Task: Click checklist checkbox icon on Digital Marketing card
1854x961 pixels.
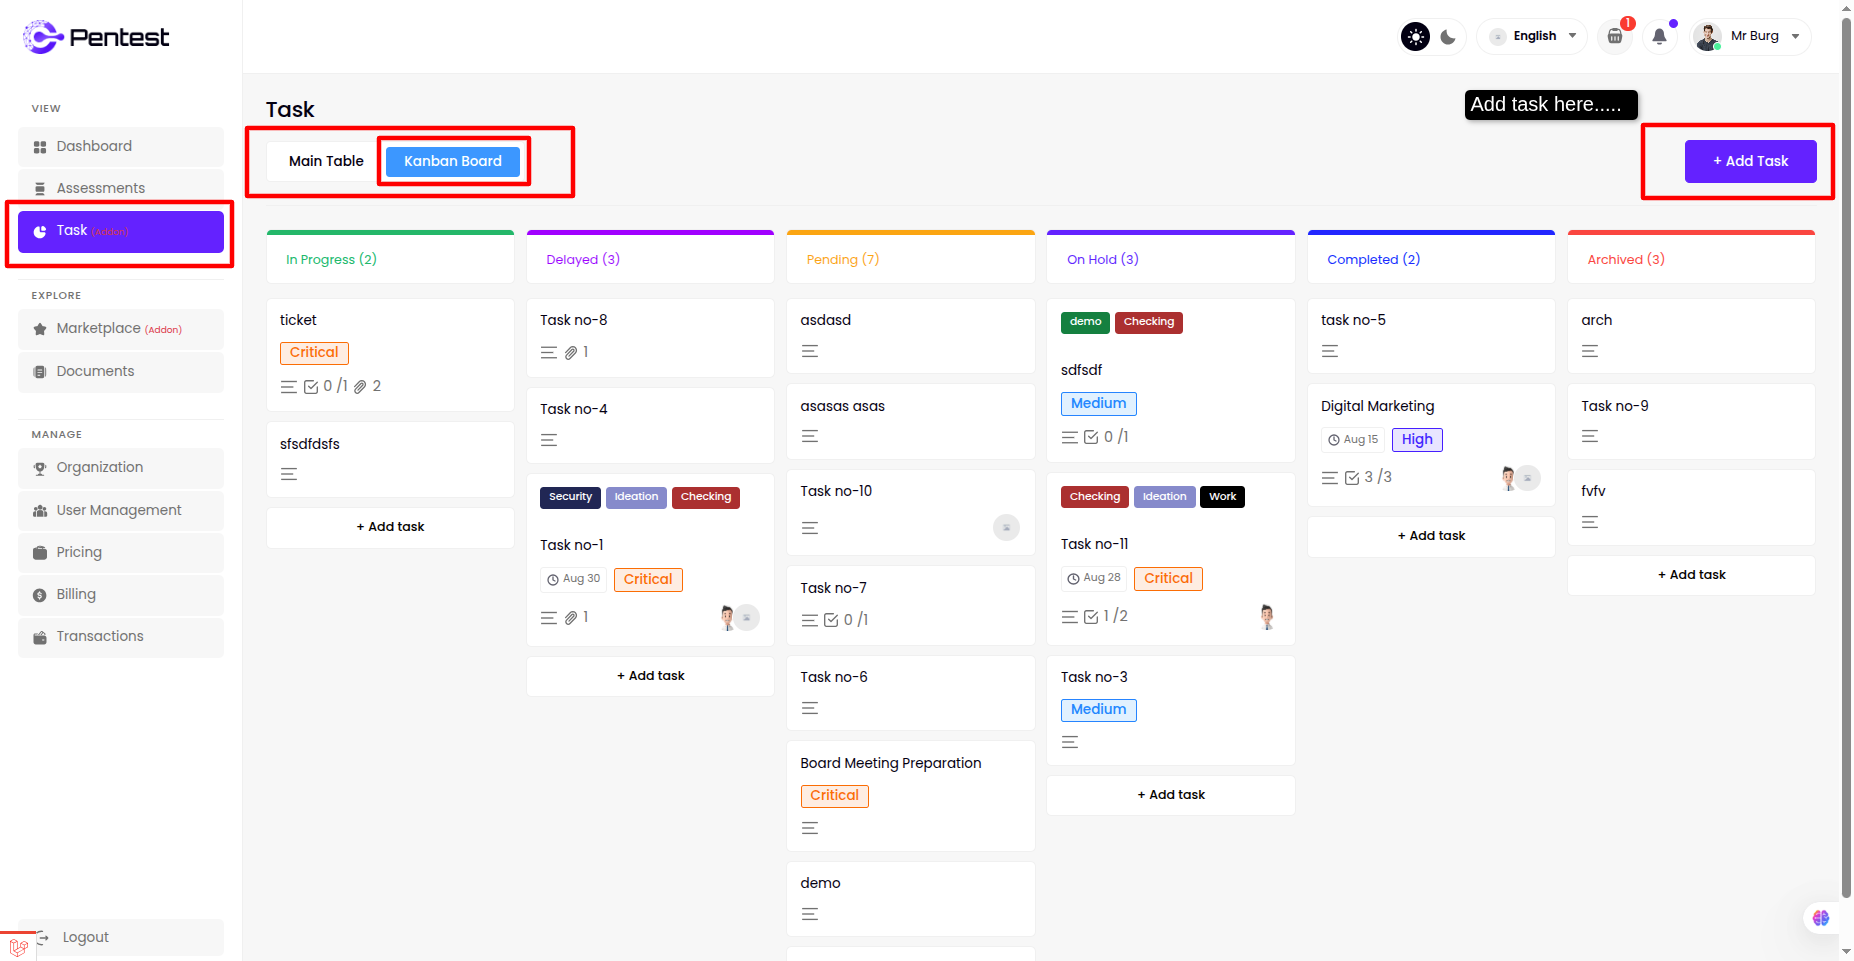Action: coord(1352,478)
